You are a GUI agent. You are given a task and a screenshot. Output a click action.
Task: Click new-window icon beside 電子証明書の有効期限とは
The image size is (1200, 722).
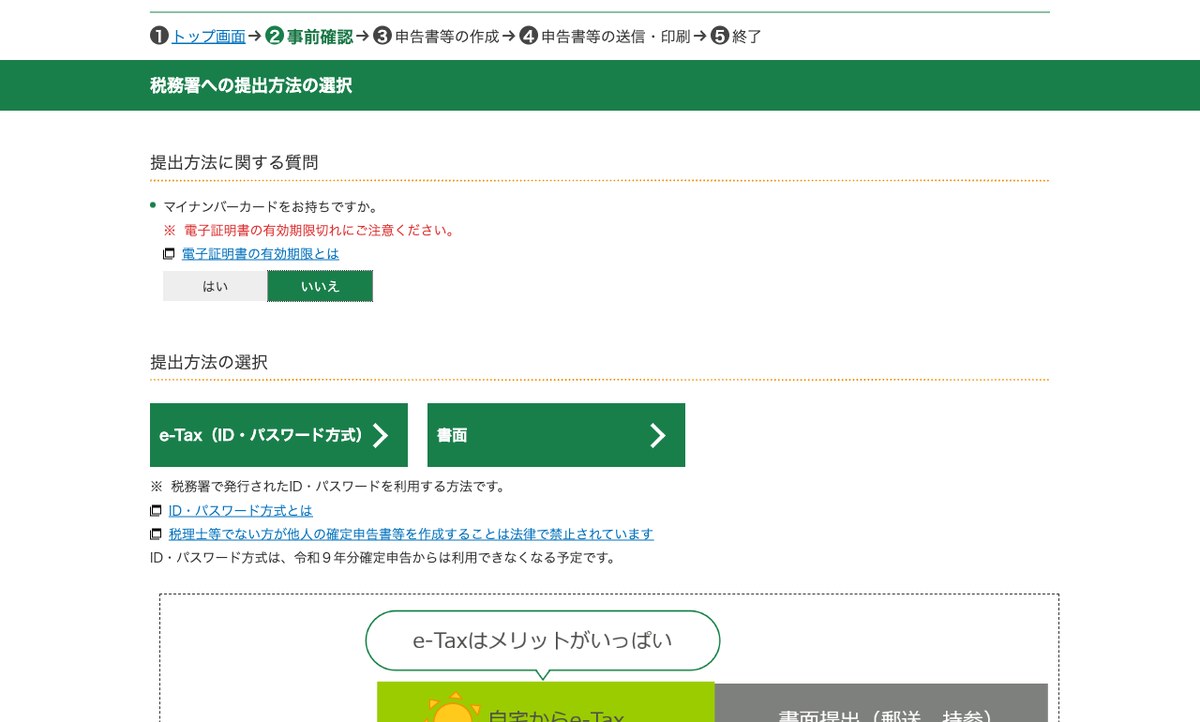pyautogui.click(x=169, y=254)
